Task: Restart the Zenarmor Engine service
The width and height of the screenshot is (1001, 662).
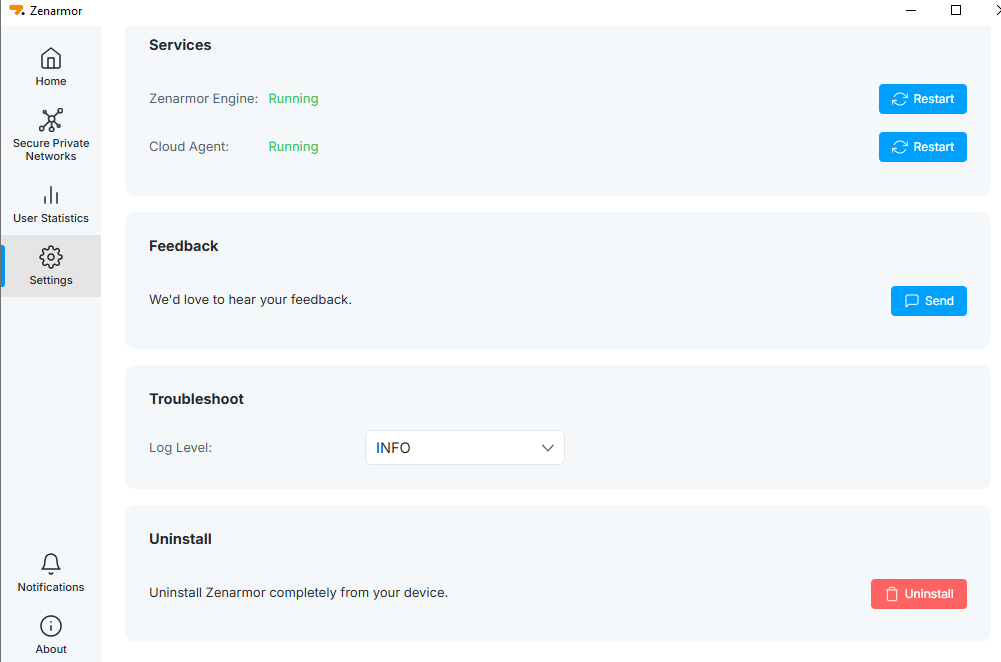Action: click(x=922, y=99)
